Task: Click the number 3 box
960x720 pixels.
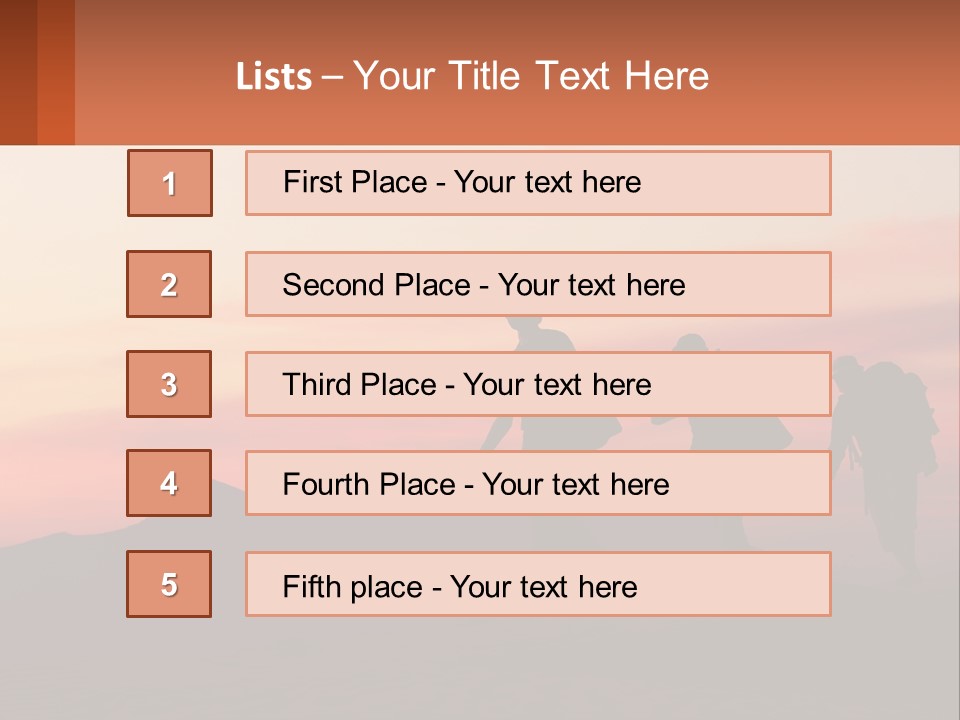Action: click(x=169, y=384)
